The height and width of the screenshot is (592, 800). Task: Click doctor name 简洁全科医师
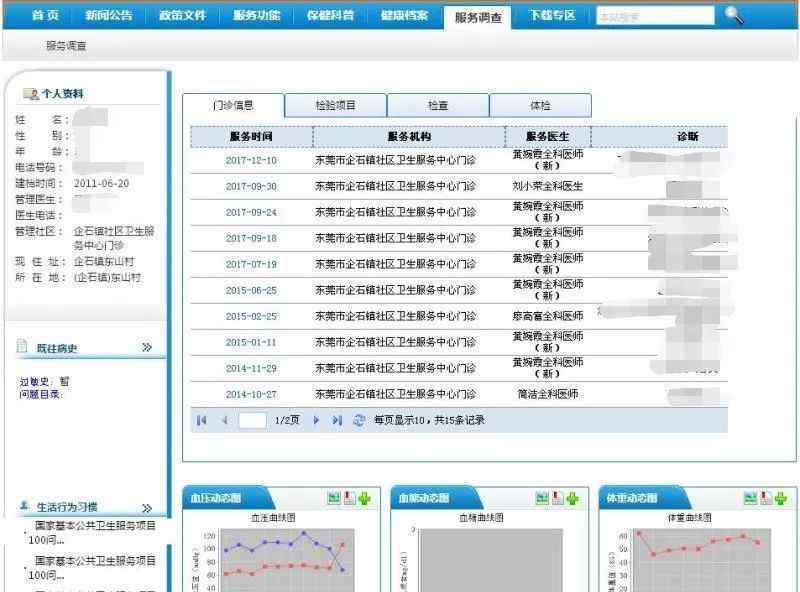548,394
